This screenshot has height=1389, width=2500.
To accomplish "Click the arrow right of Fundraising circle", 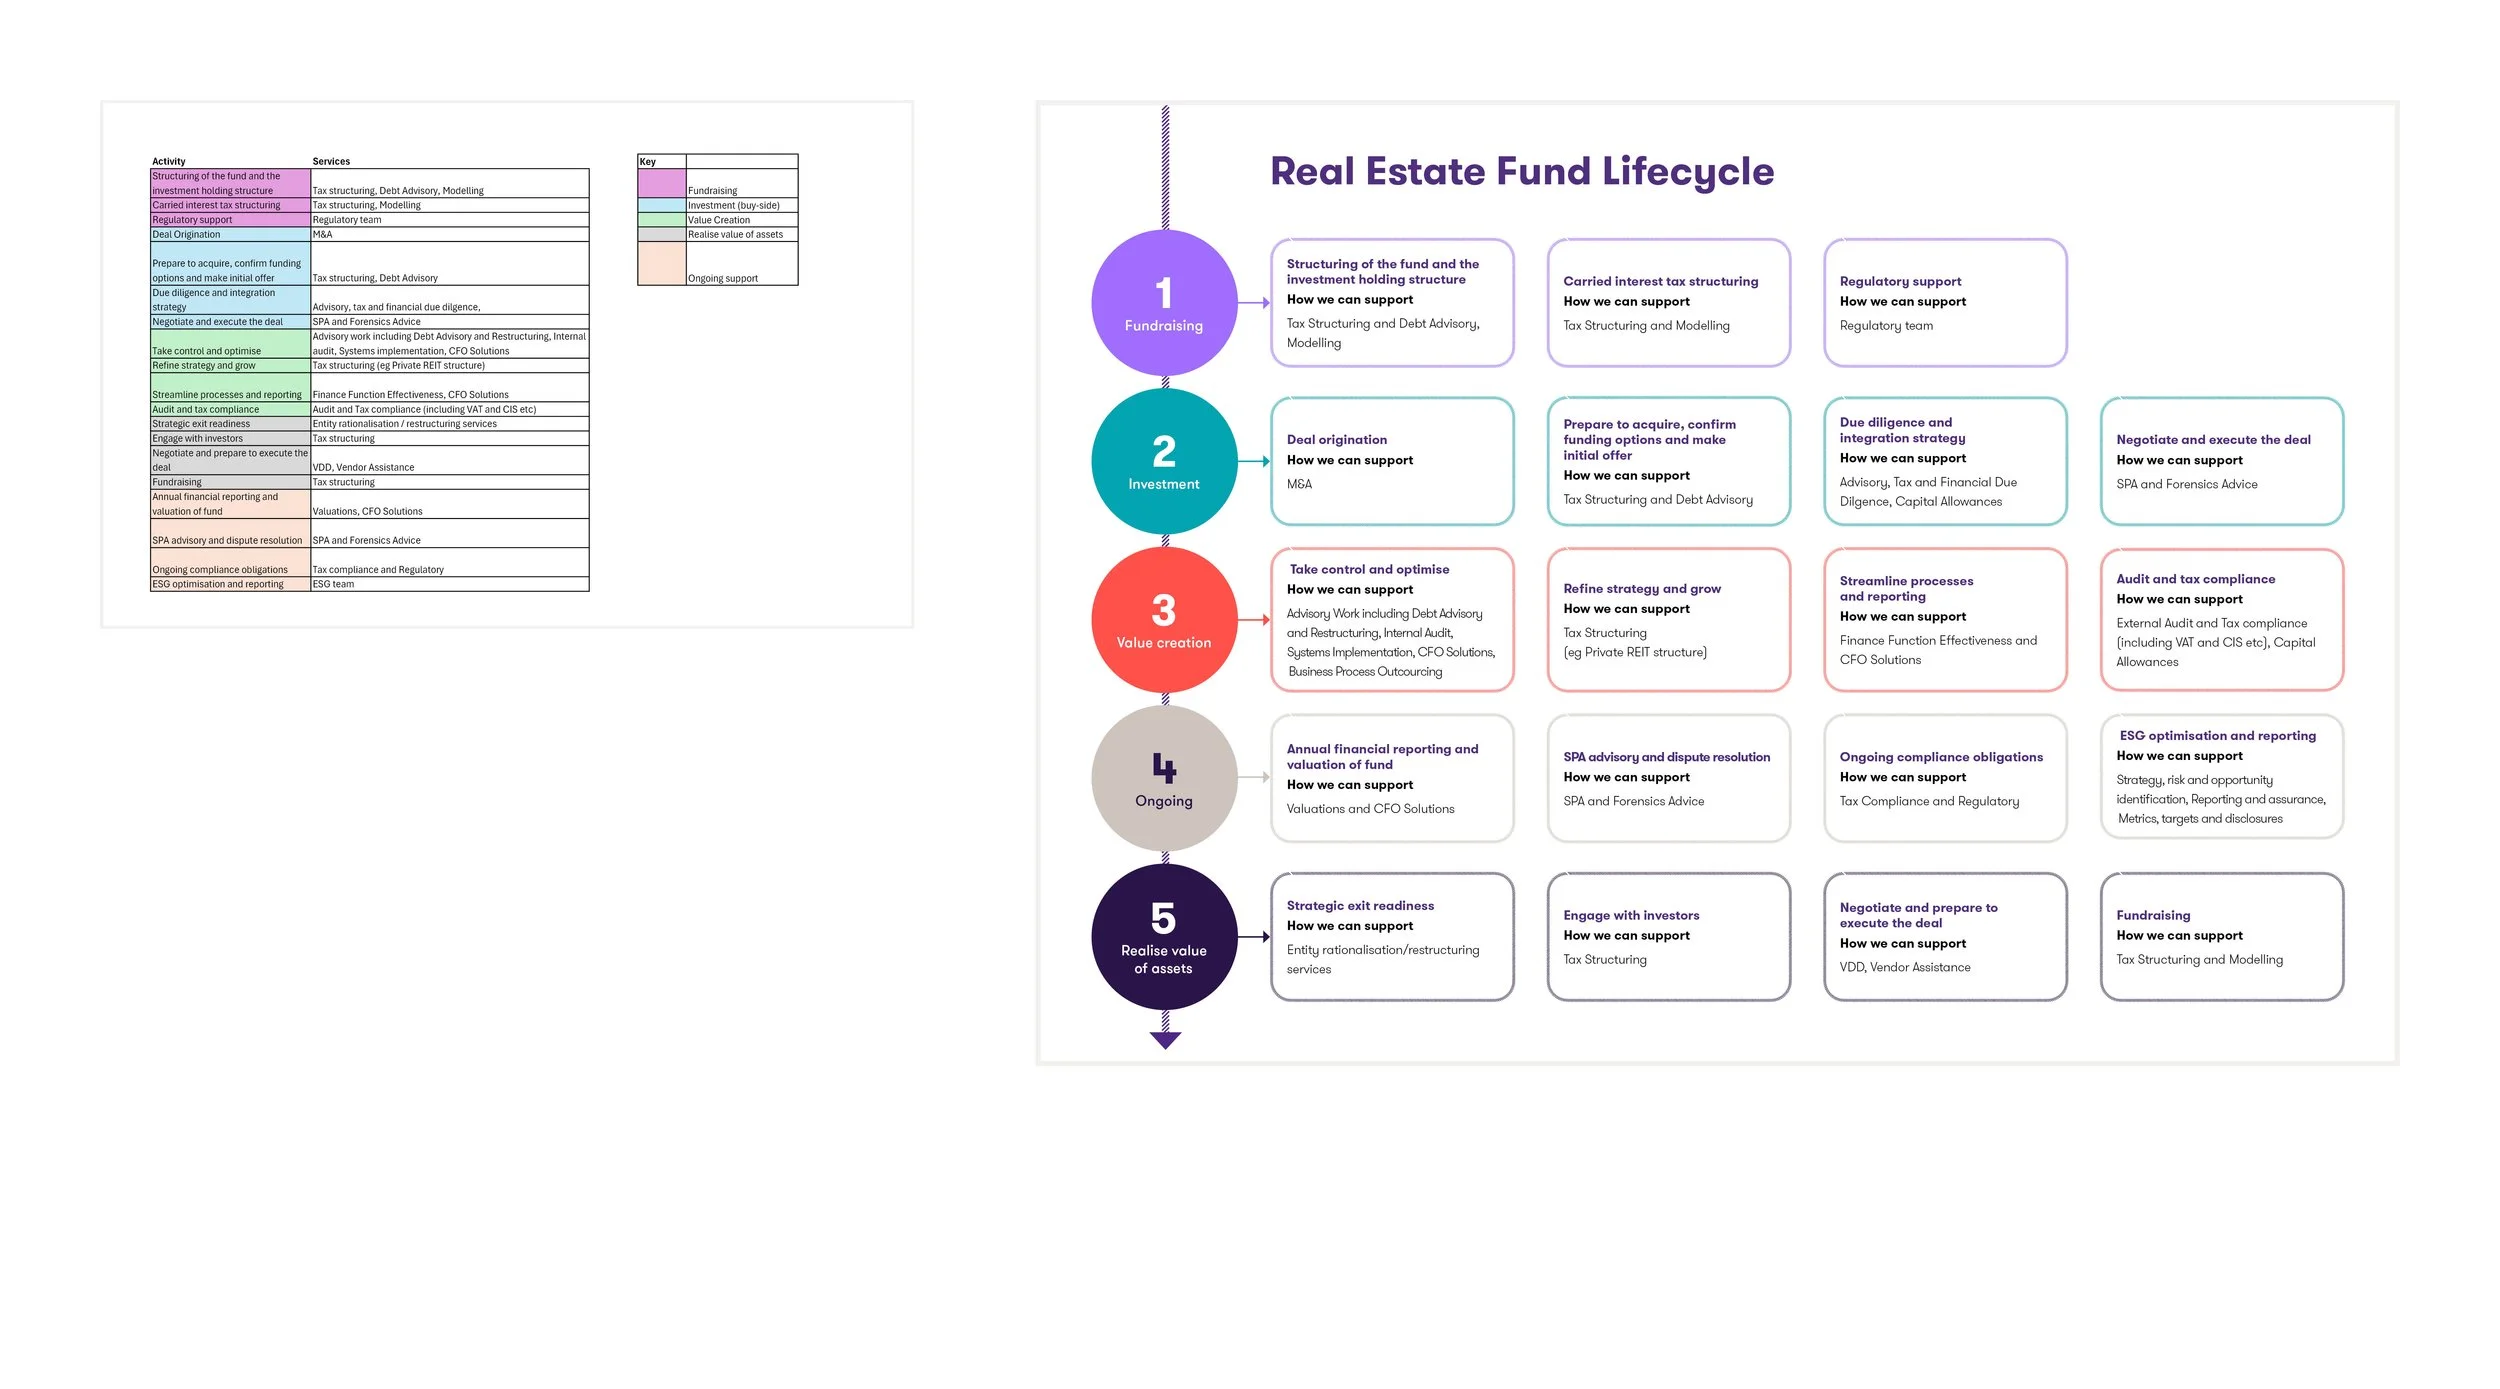I will (x=1254, y=302).
